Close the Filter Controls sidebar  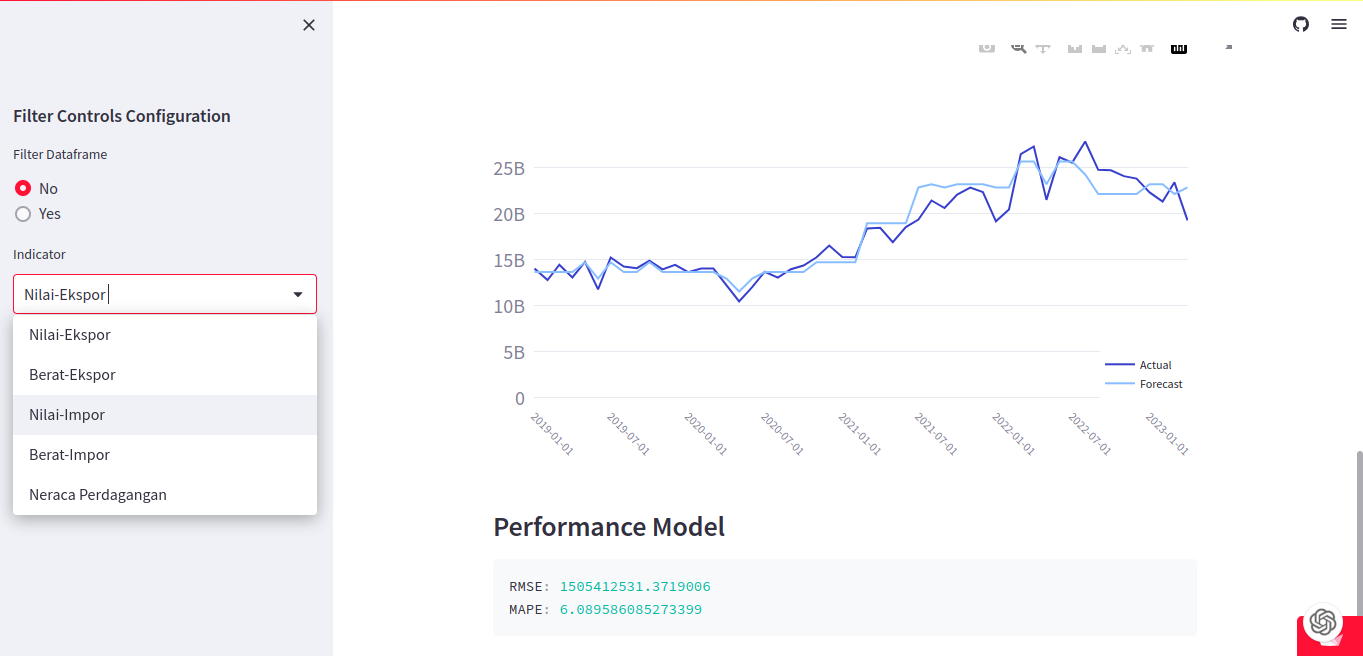[308, 24]
